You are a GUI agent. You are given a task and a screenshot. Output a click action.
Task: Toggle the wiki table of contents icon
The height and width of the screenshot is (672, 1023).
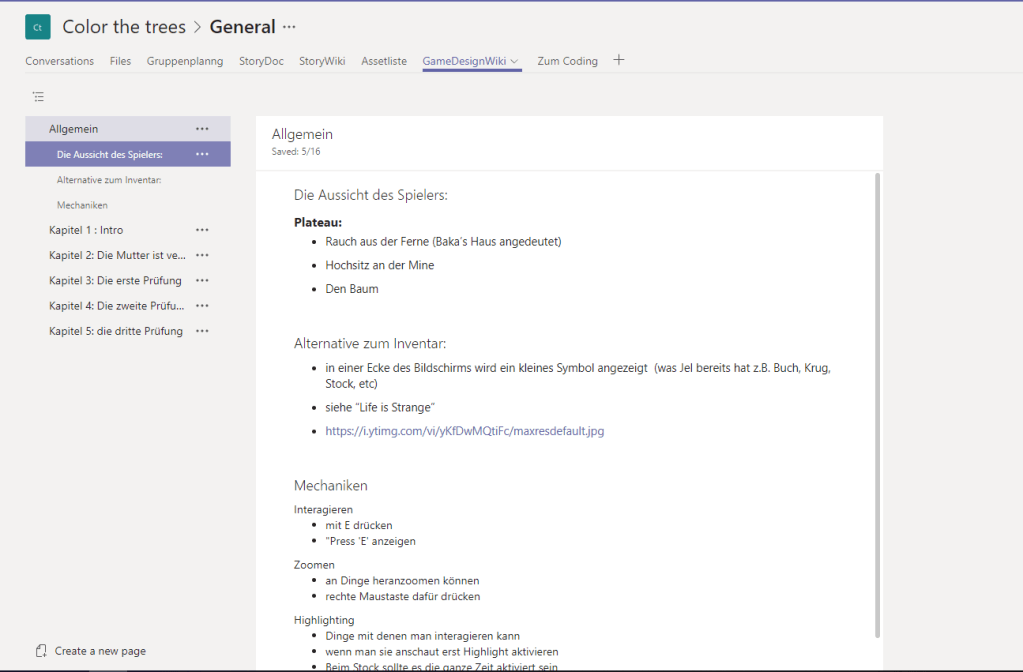pos(38,97)
